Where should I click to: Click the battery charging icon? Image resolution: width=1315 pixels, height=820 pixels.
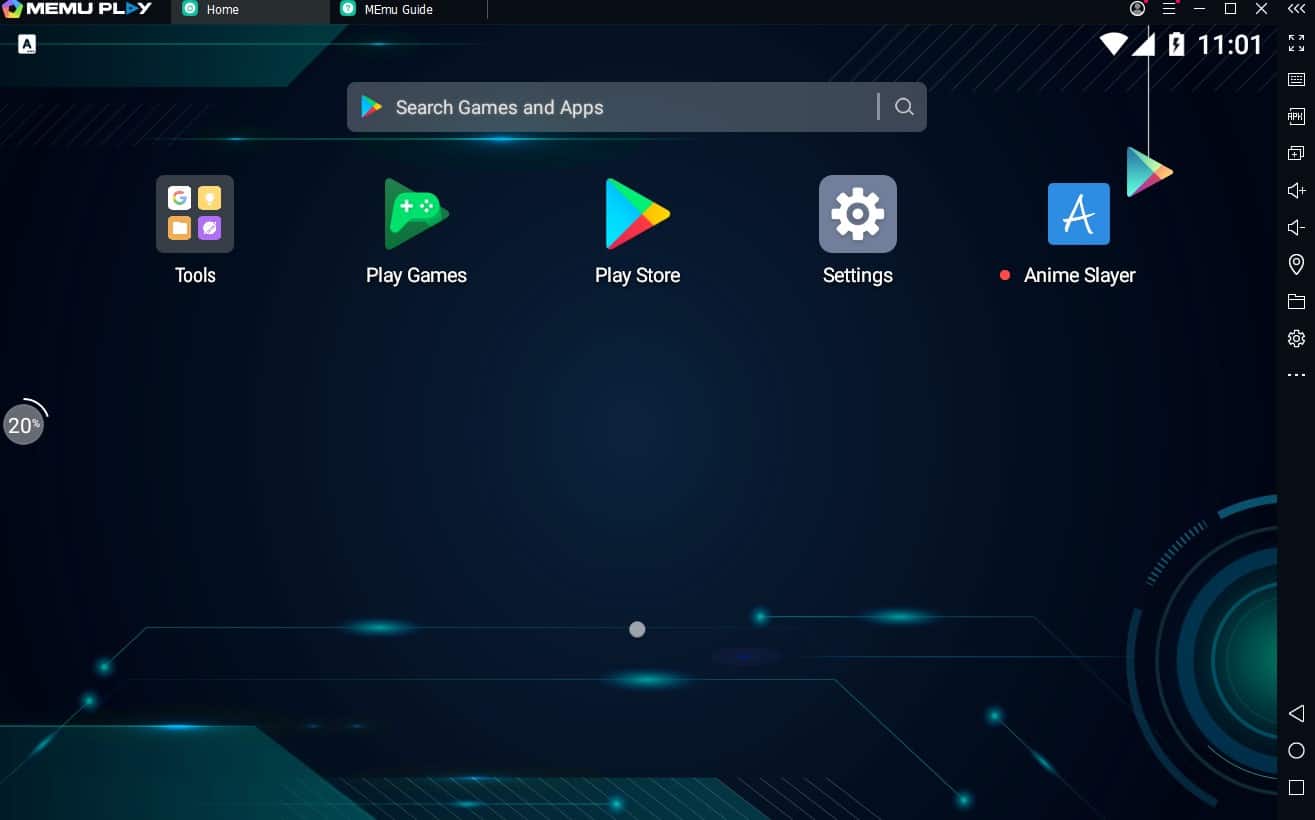pos(1176,44)
